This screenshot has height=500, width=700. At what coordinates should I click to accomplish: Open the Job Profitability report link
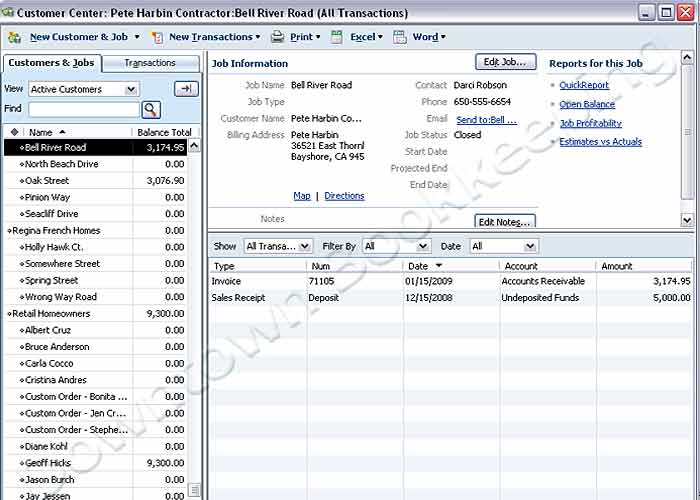590,123
